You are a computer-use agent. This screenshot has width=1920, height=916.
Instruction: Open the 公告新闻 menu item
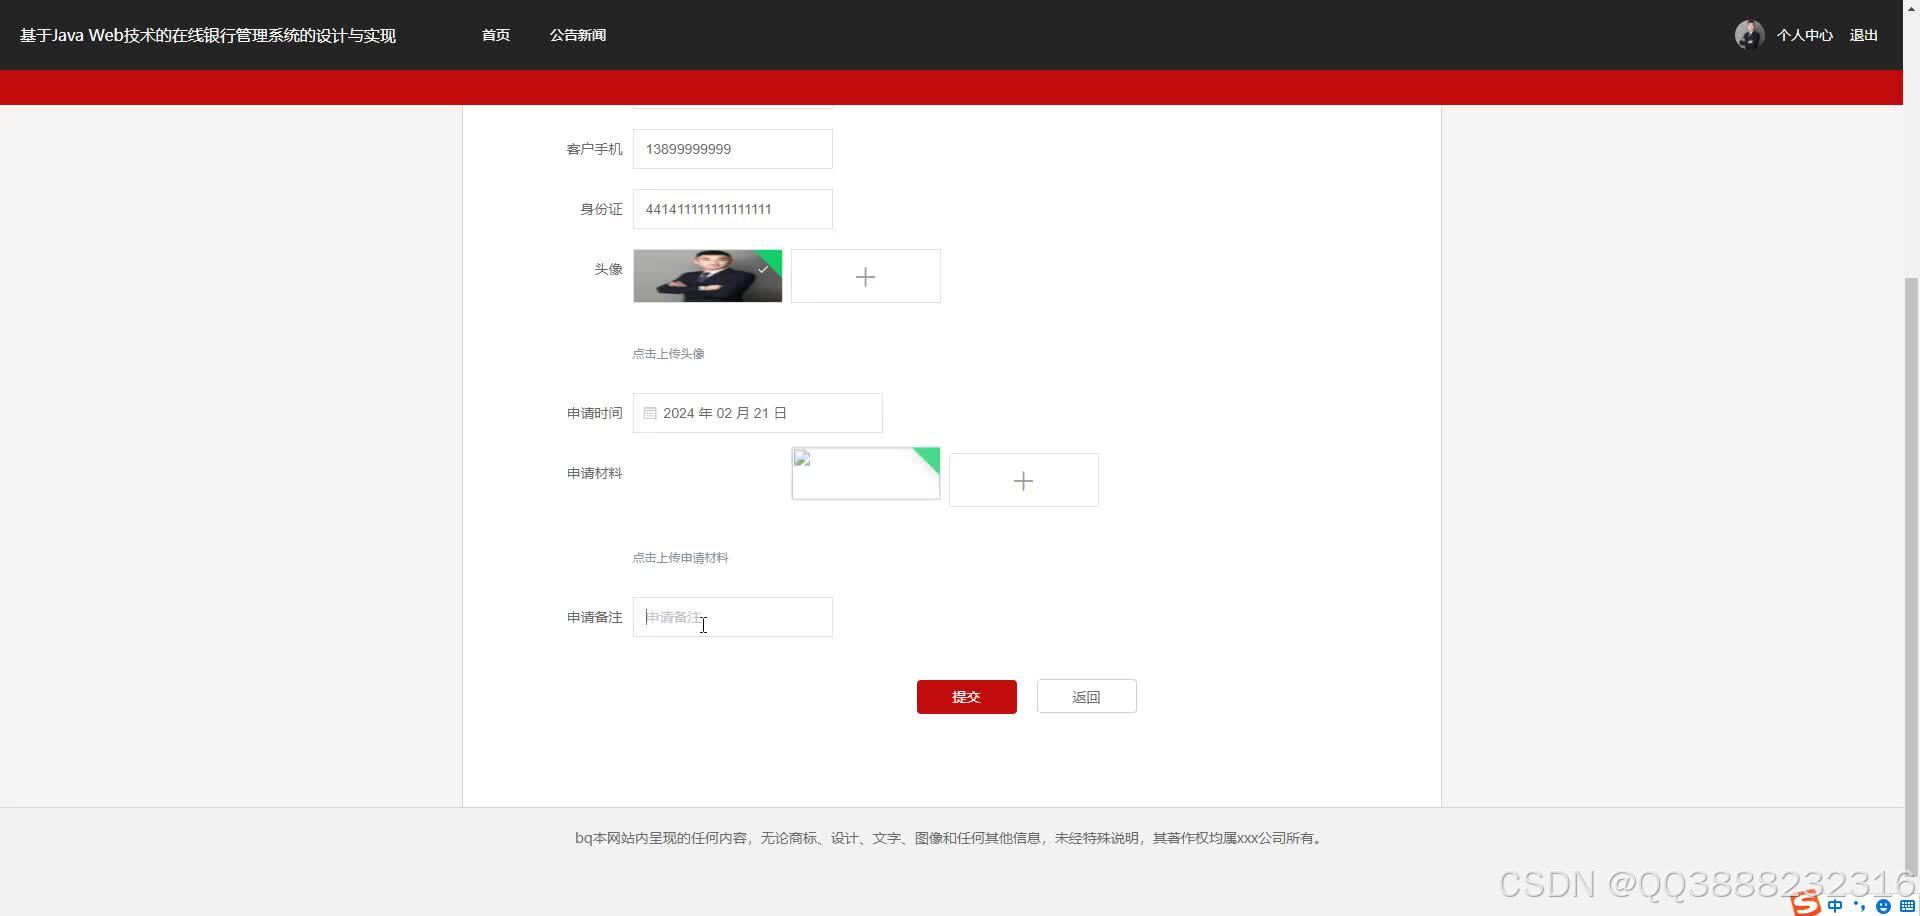point(577,34)
